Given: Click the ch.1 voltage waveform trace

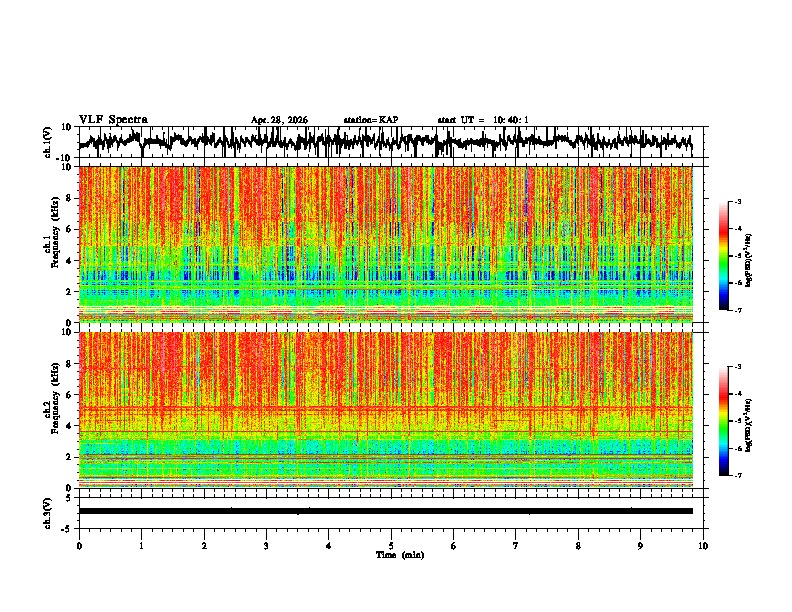Looking at the screenshot, I should point(386,142).
